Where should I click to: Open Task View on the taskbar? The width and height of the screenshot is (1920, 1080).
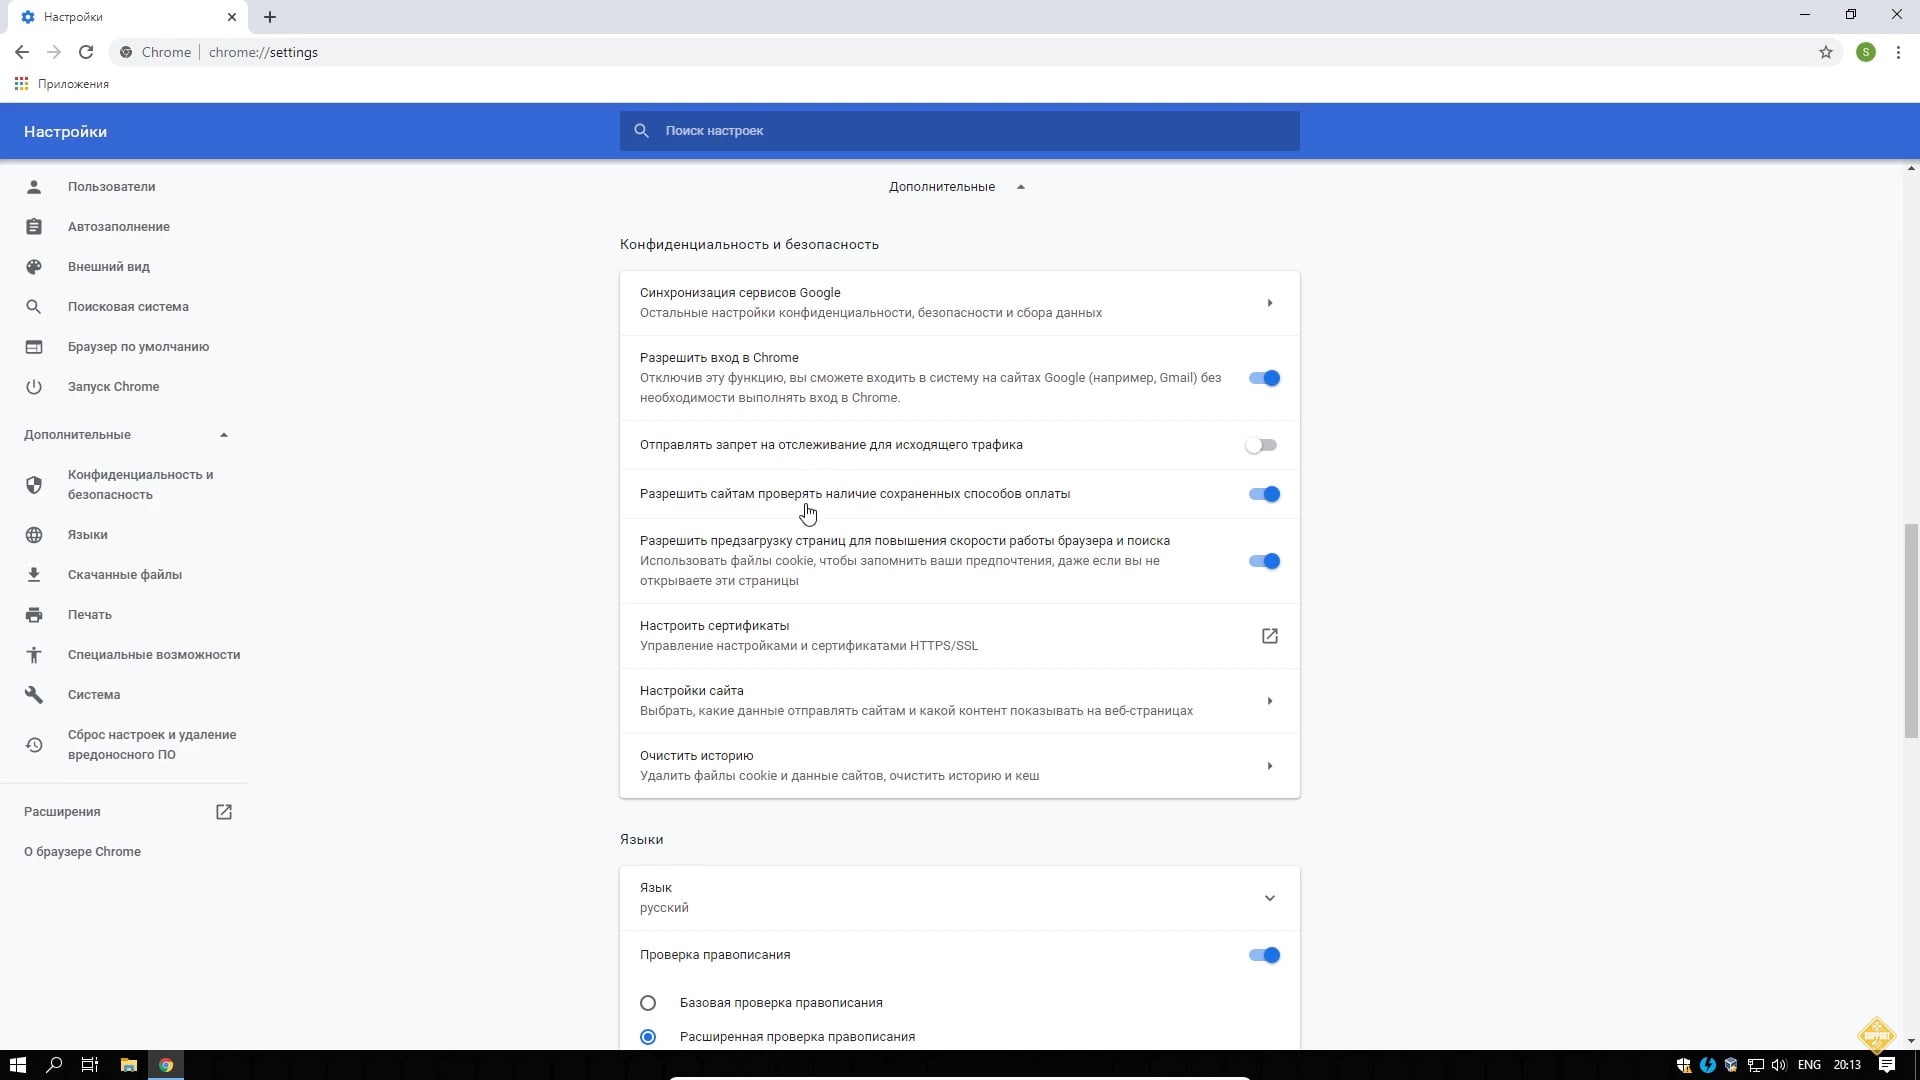coord(90,1065)
